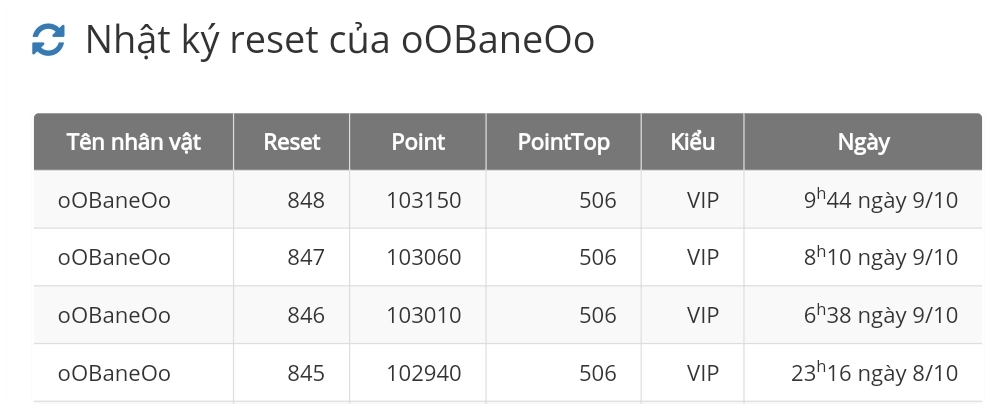The width and height of the screenshot is (998, 404).
Task: Select the point value 103010 cell
Action: point(424,316)
